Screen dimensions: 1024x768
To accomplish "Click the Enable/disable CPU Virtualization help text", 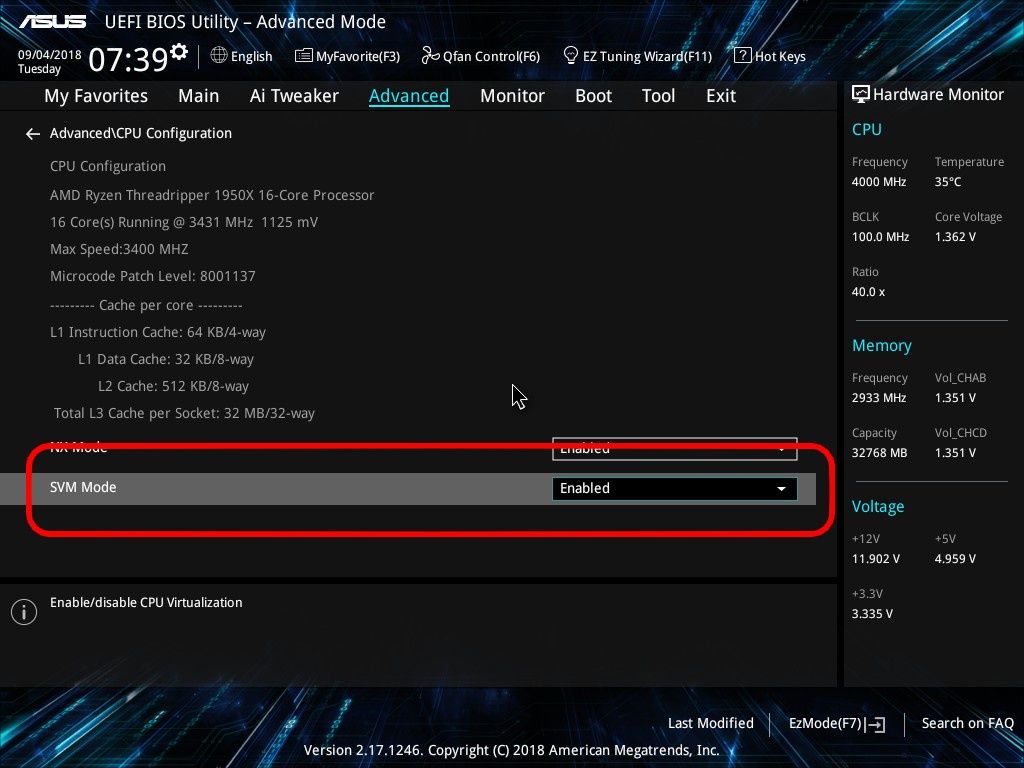I will tap(146, 603).
